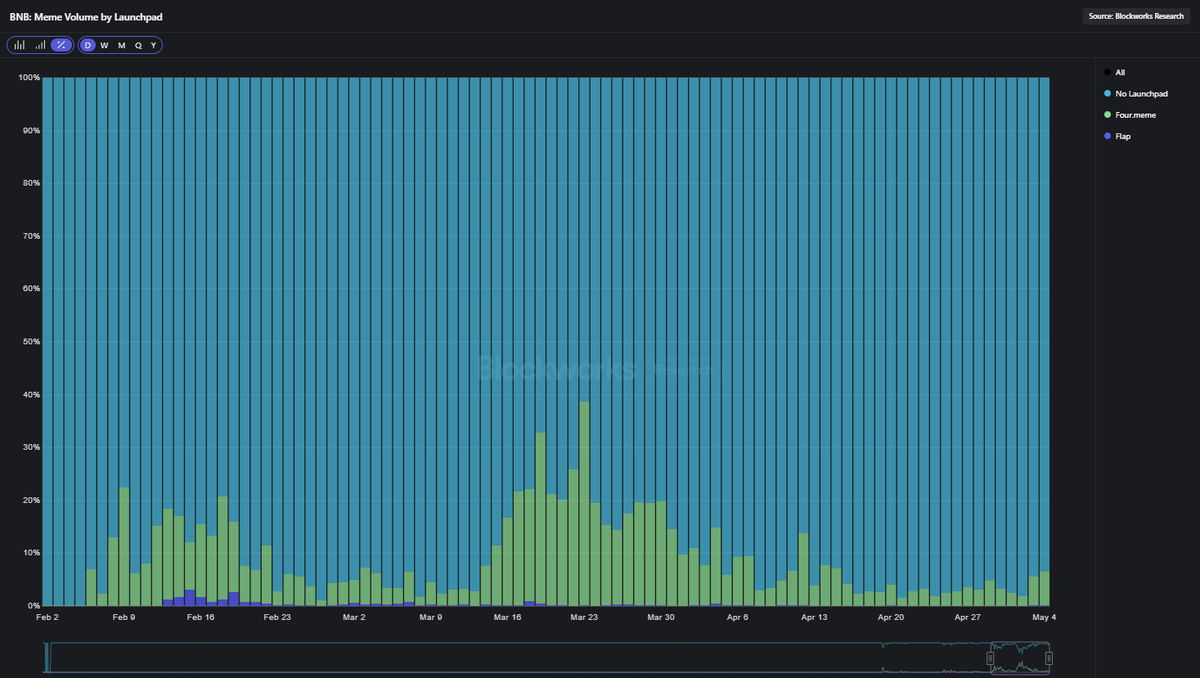Change interval to yearly (Y)
The height and width of the screenshot is (678, 1200).
point(153,45)
